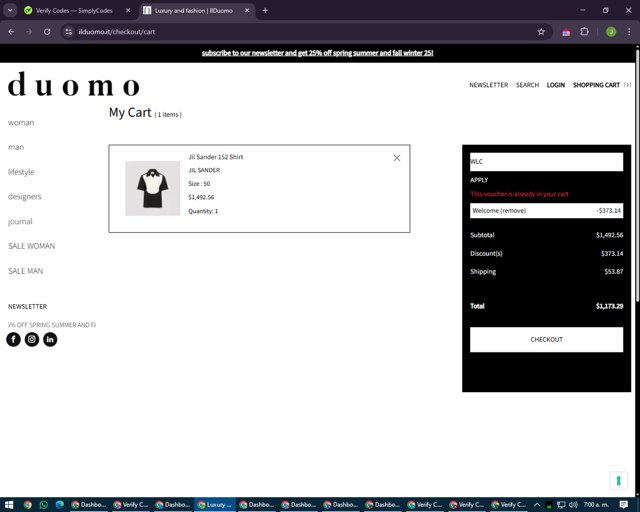This screenshot has height=512, width=640.
Task: Click the duomo logo
Action: (x=74, y=85)
